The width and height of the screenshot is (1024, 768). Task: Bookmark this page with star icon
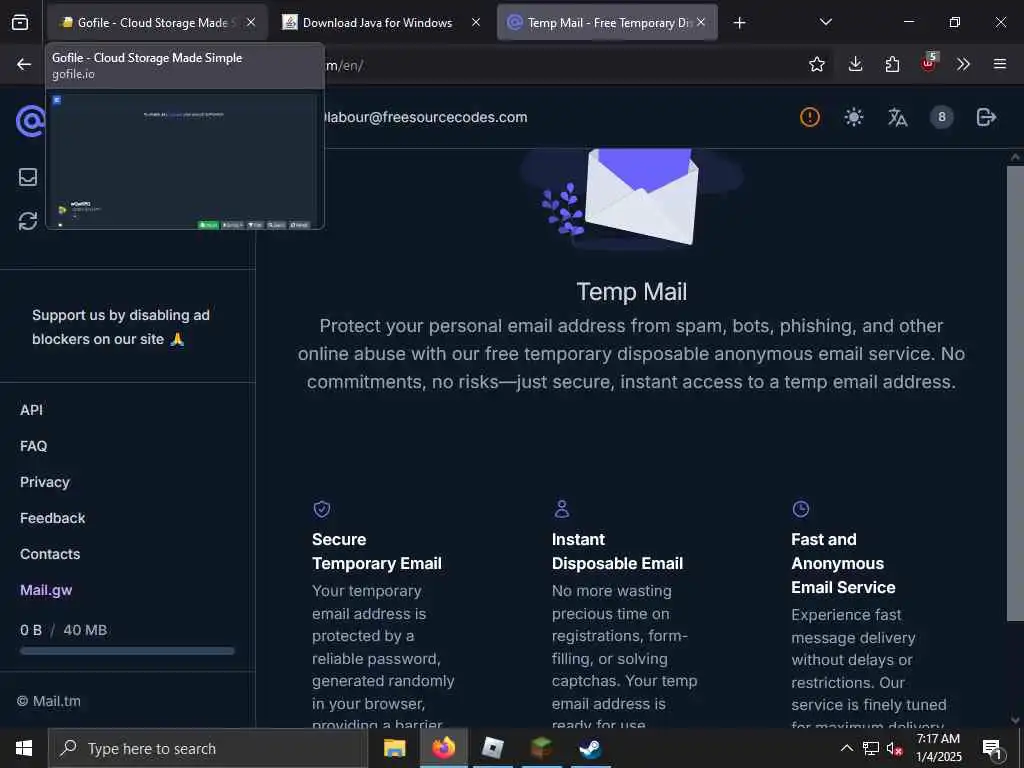[816, 64]
